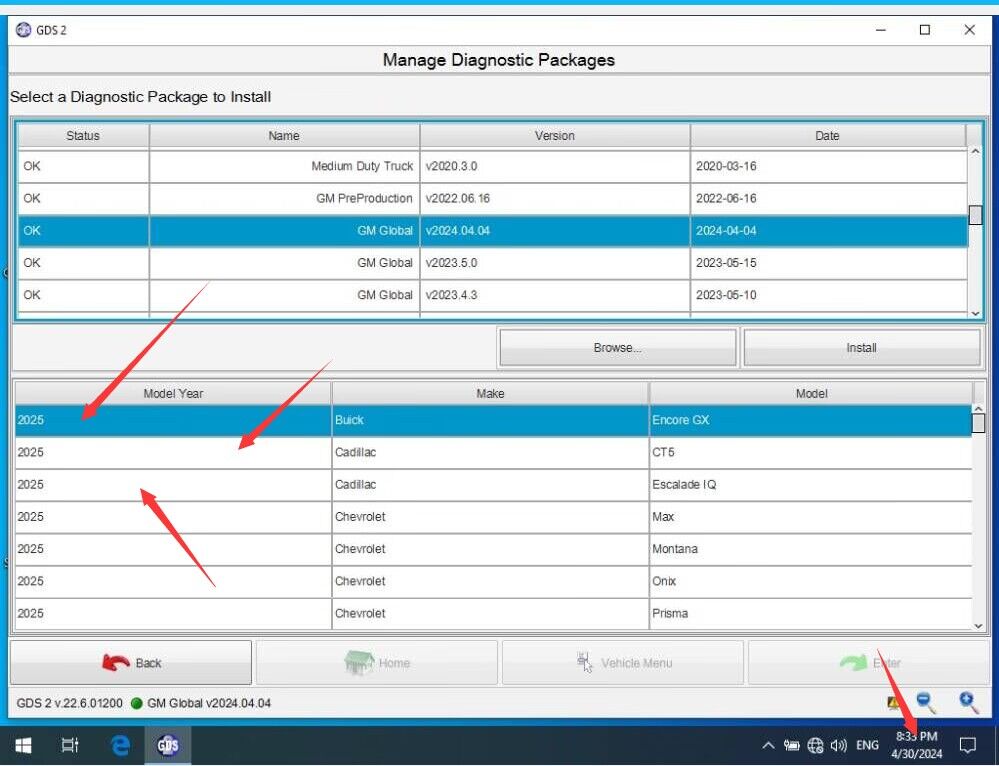999x766 pixels.
Task: Click the battery tray icon
Action: [x=792, y=745]
